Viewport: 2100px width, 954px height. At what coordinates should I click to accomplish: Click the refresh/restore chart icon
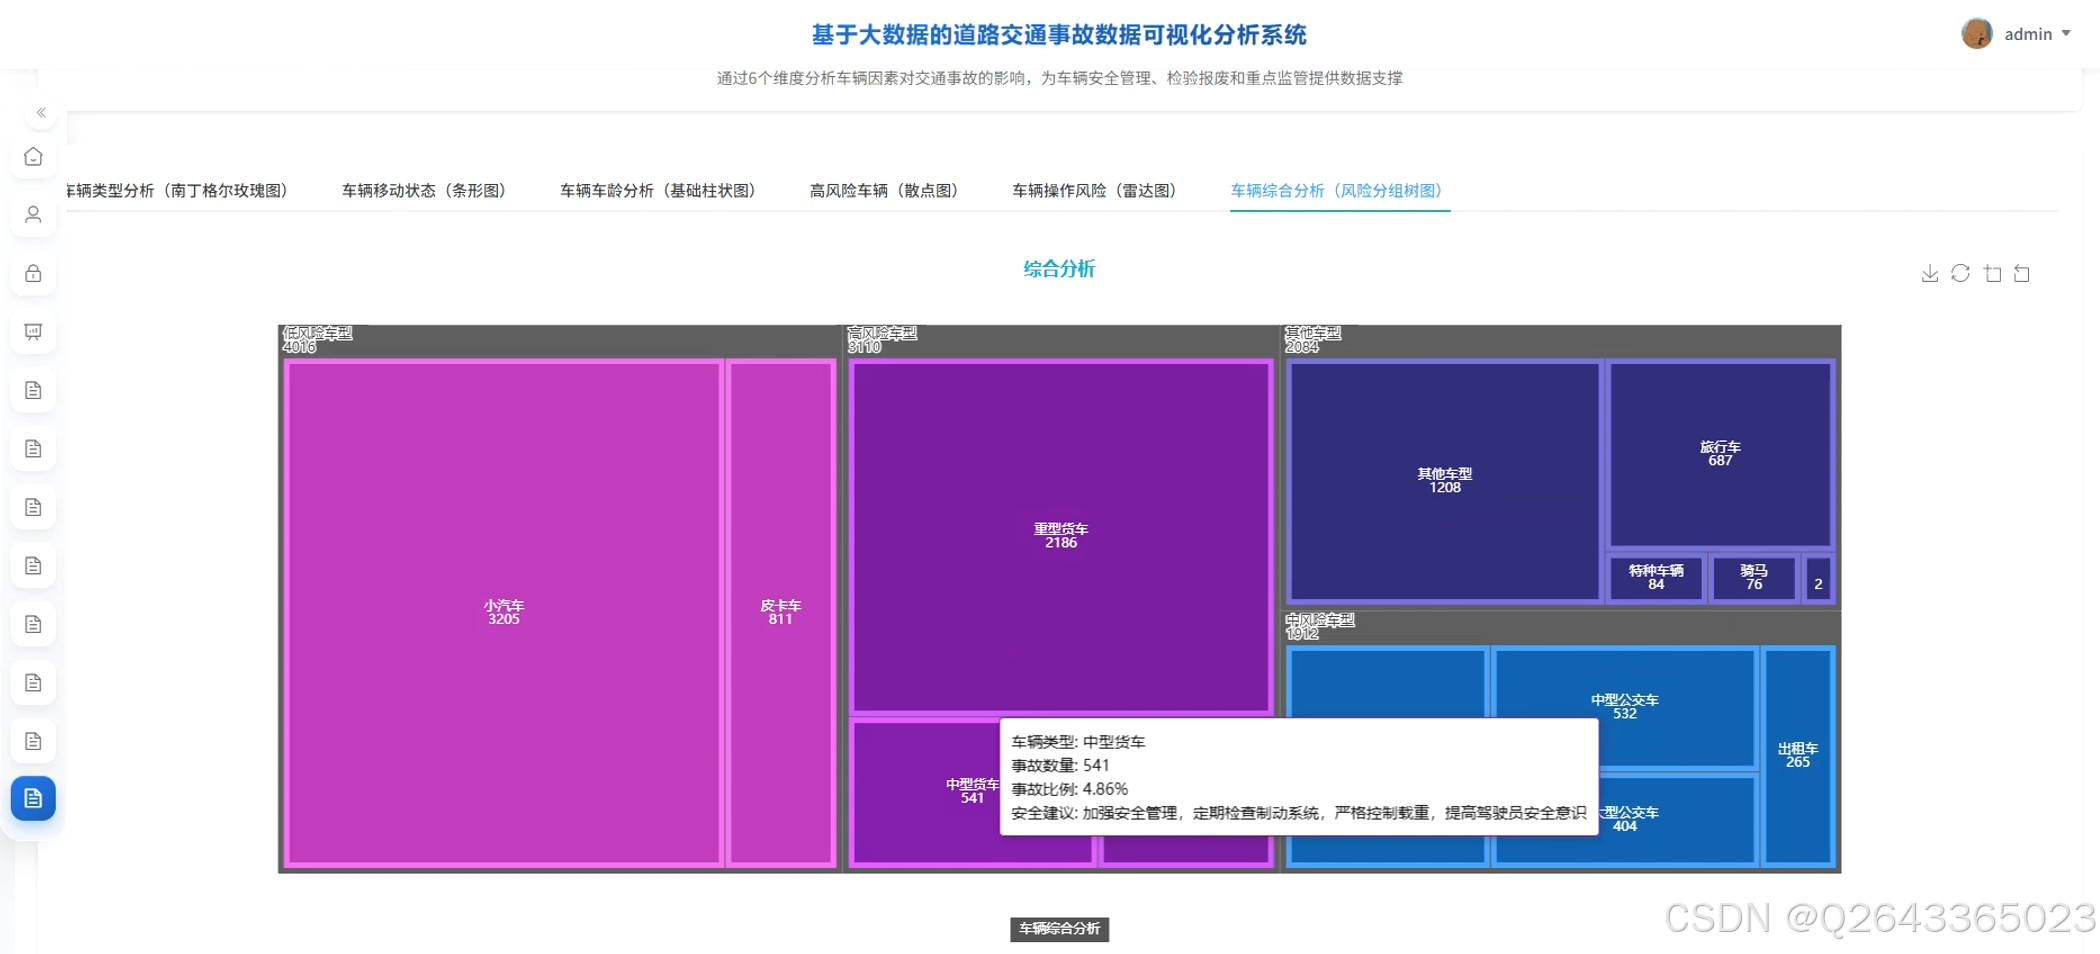click(x=1960, y=273)
